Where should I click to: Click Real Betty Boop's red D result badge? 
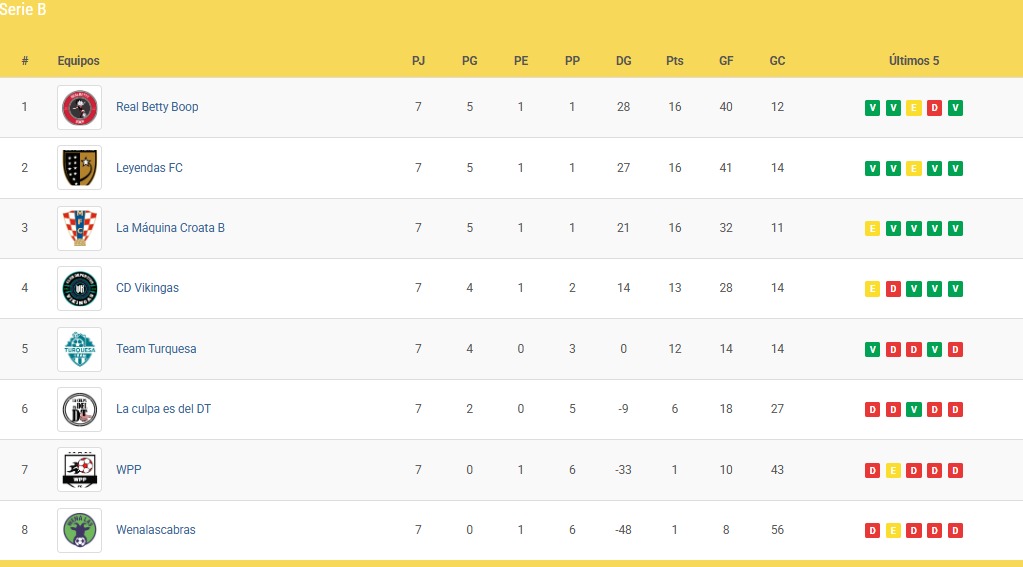point(934,108)
